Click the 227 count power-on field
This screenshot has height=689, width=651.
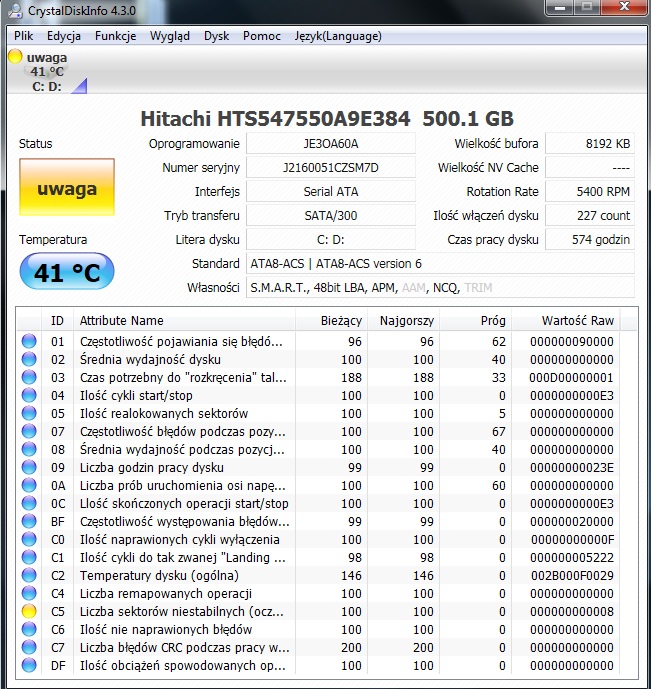tap(590, 215)
